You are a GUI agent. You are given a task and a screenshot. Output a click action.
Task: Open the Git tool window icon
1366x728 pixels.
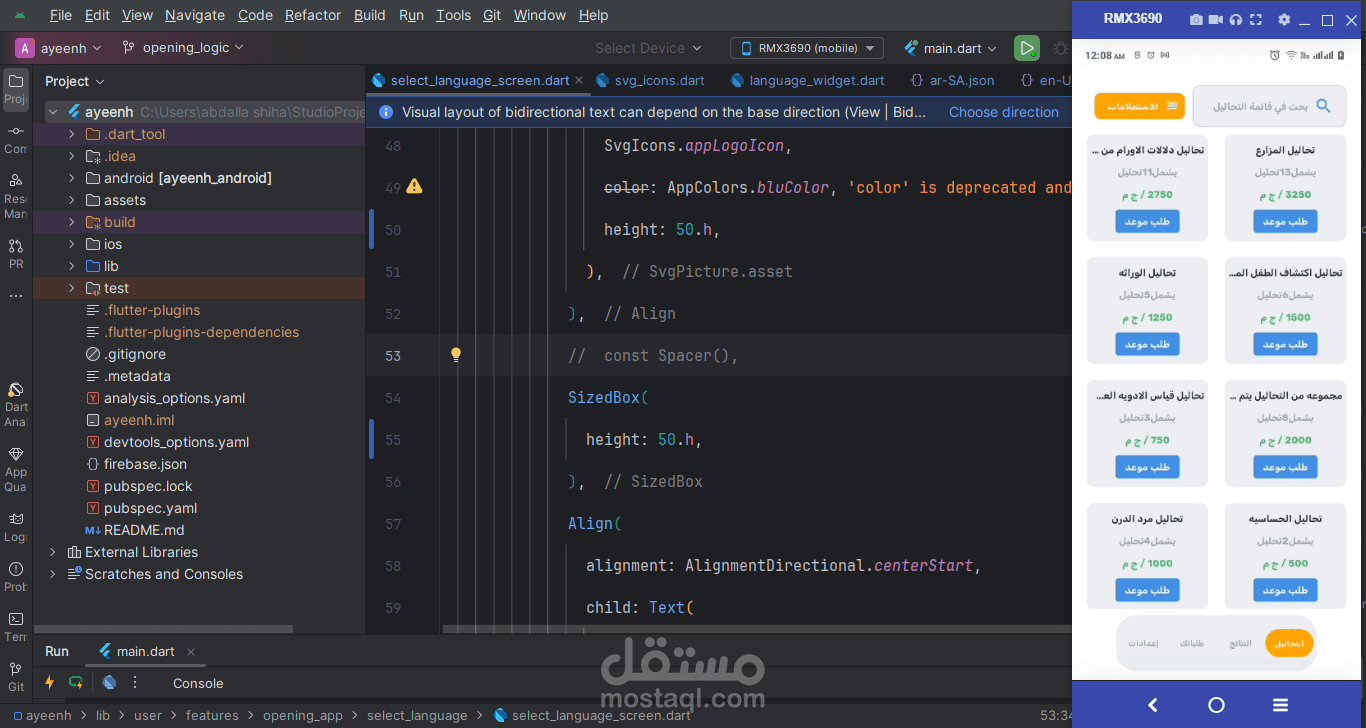click(16, 669)
